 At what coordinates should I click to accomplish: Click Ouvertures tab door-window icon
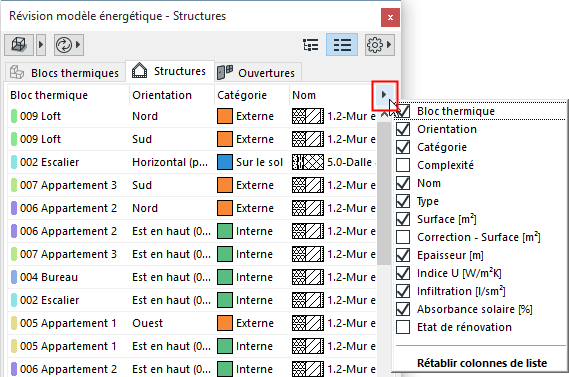coord(225,72)
